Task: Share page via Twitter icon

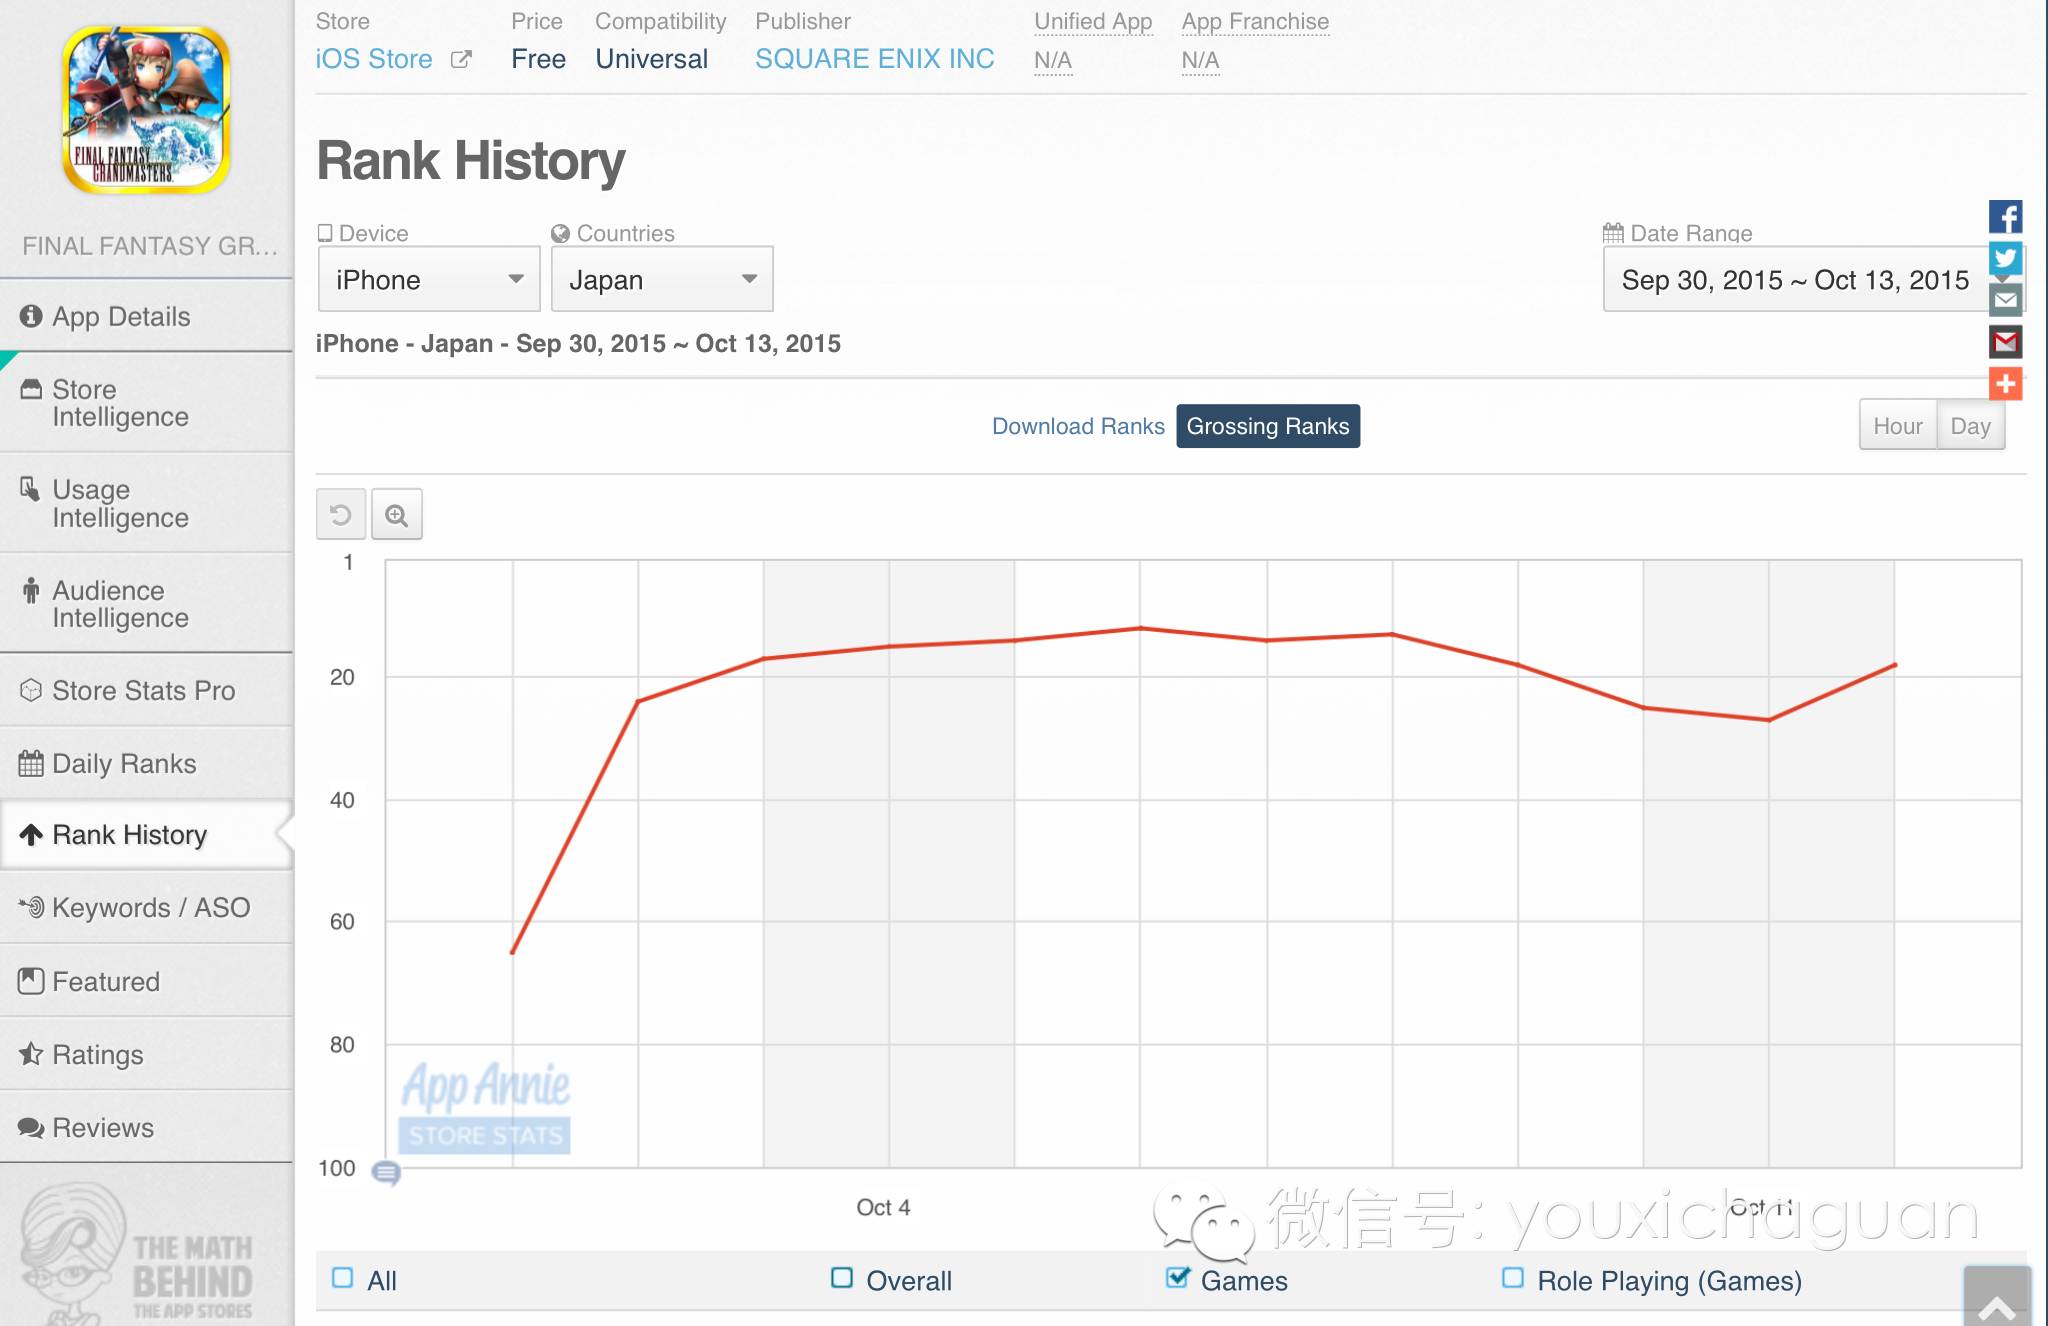Action: point(2005,259)
